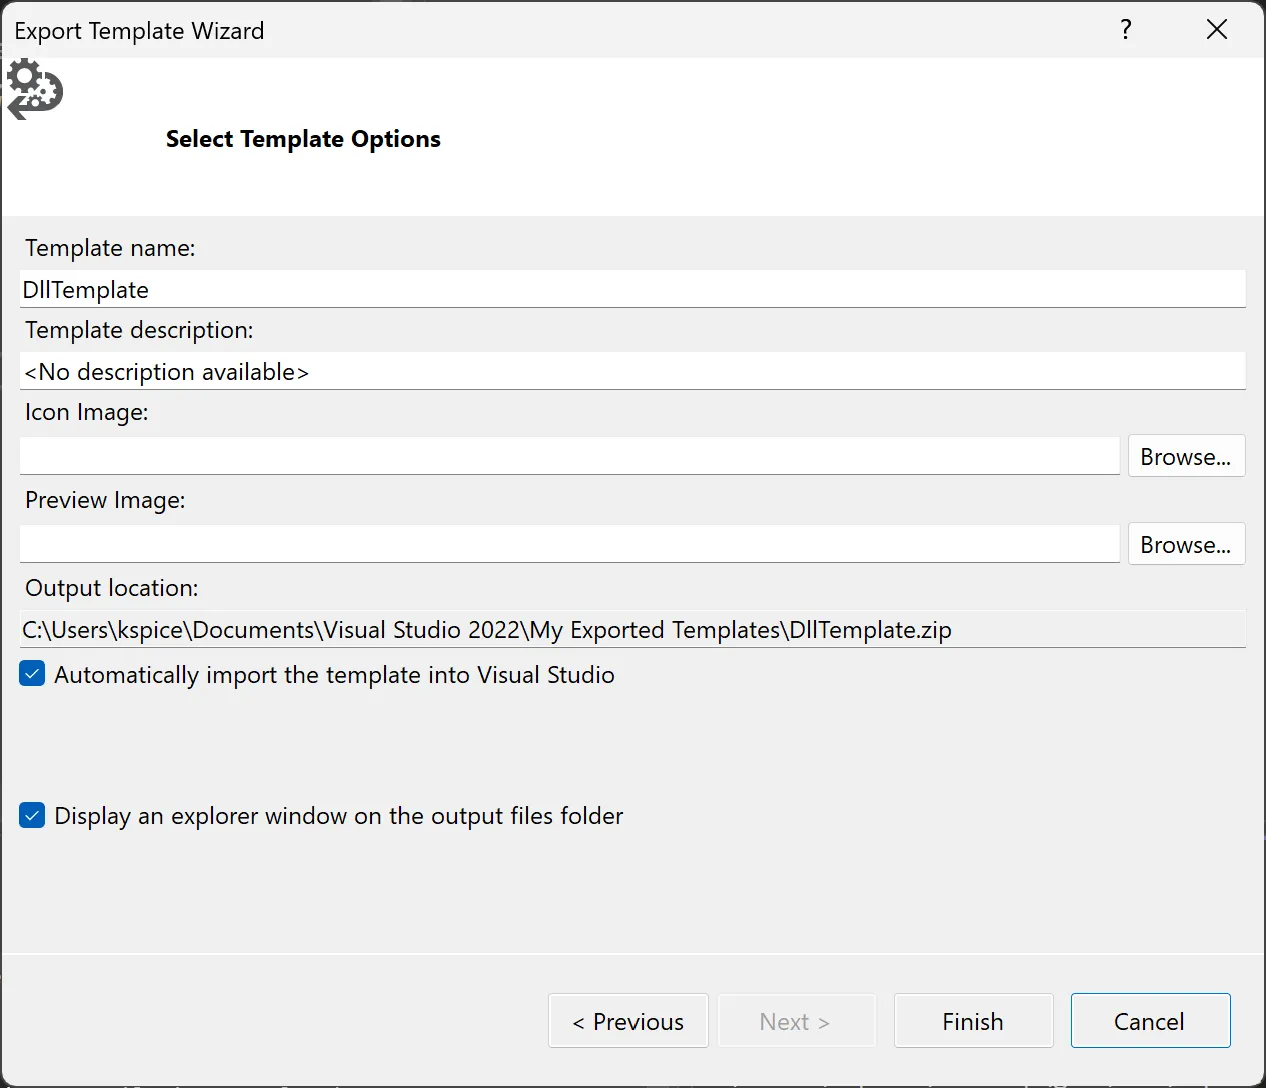
Task: Browse for an Icon Image file
Action: point(1186,456)
